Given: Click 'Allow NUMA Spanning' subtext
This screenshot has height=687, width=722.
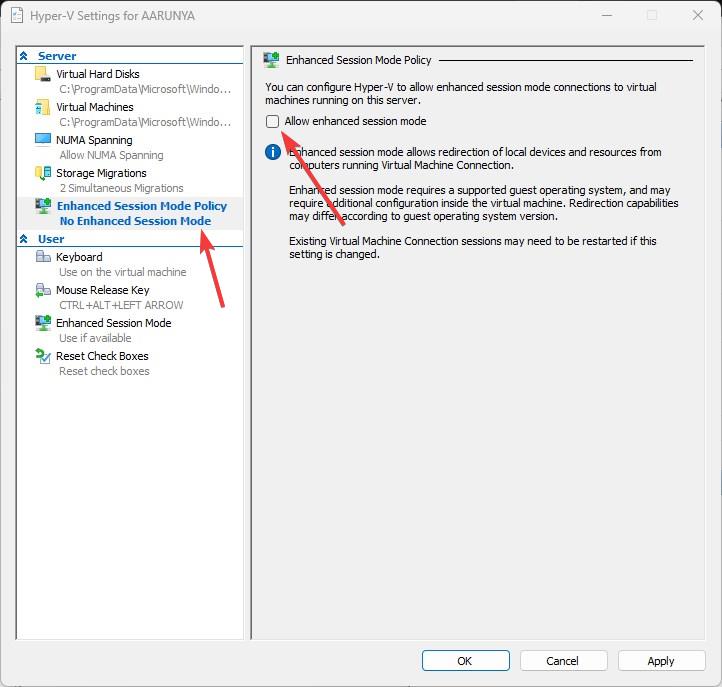Looking at the screenshot, I should [x=111, y=155].
